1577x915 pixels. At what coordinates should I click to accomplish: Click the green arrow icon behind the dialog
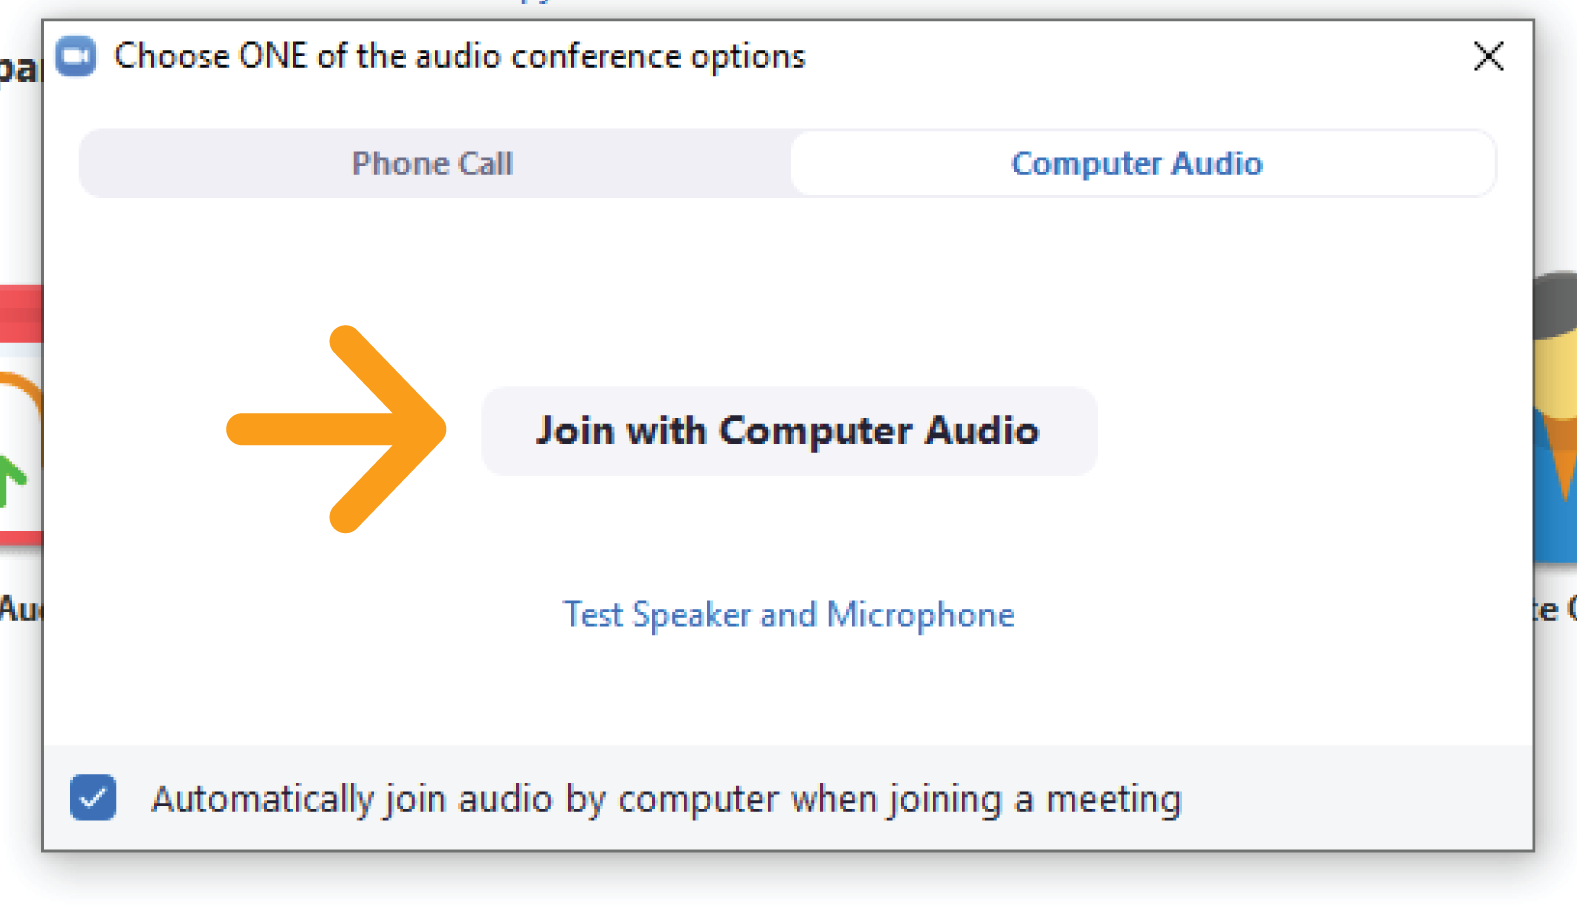(12, 480)
